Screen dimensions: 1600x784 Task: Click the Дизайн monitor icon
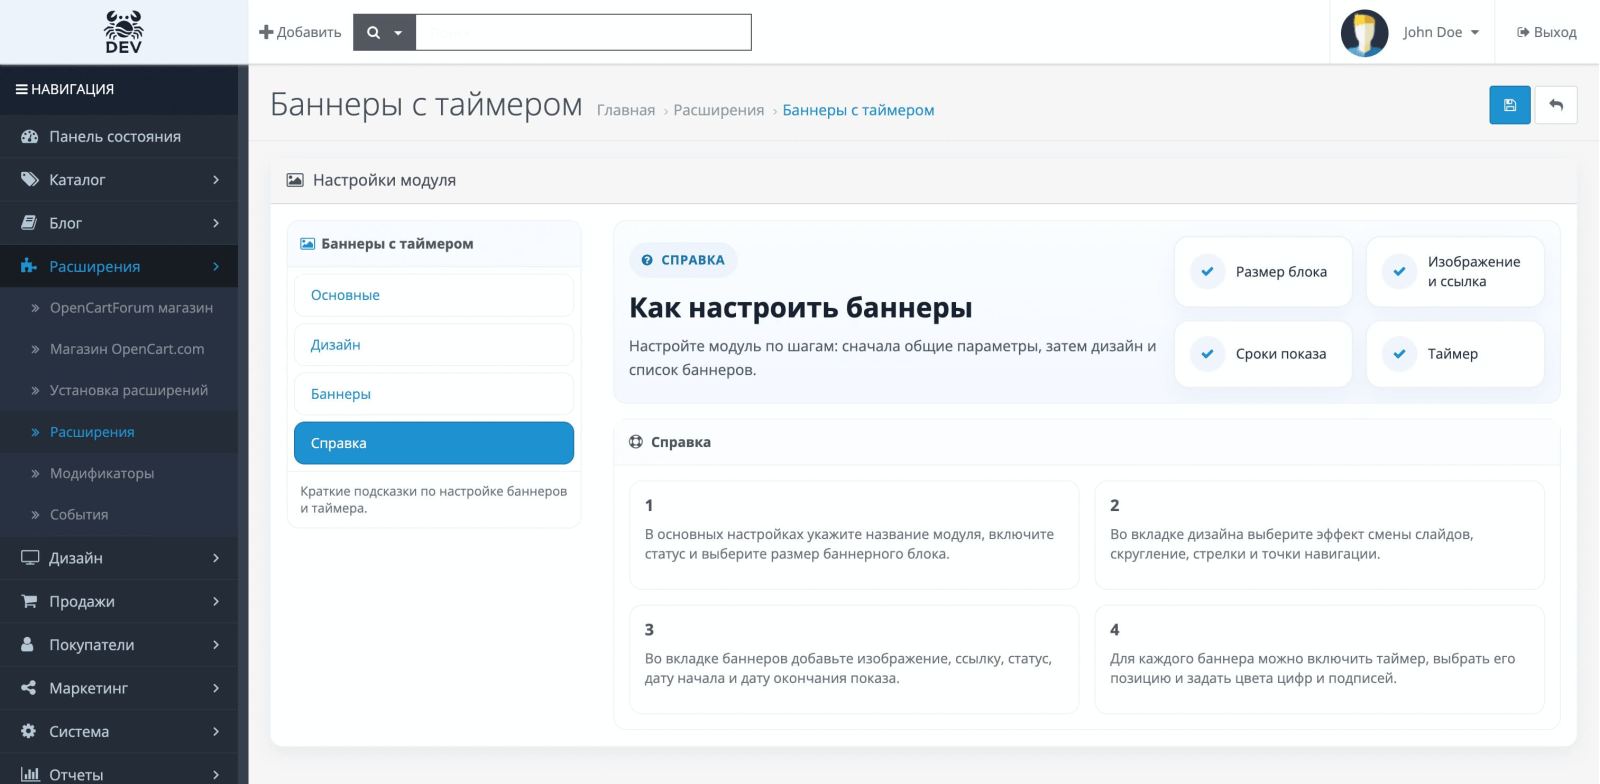[30, 558]
